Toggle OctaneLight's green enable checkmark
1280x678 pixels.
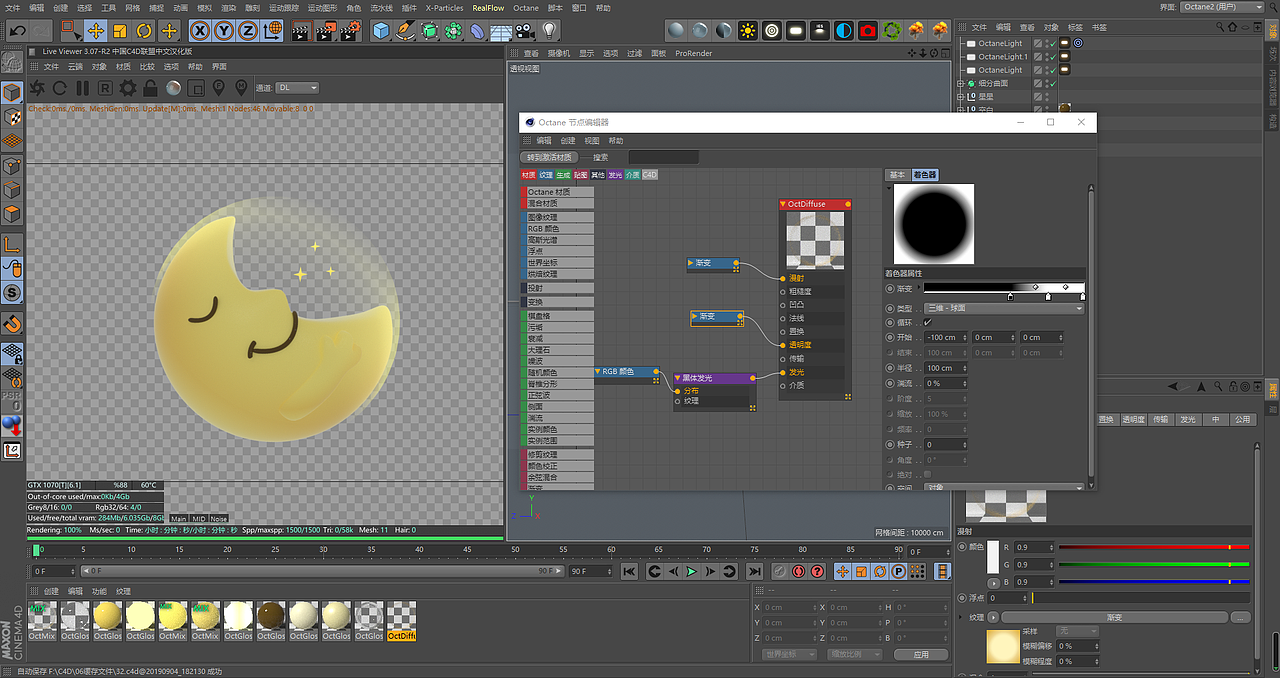(1053, 43)
